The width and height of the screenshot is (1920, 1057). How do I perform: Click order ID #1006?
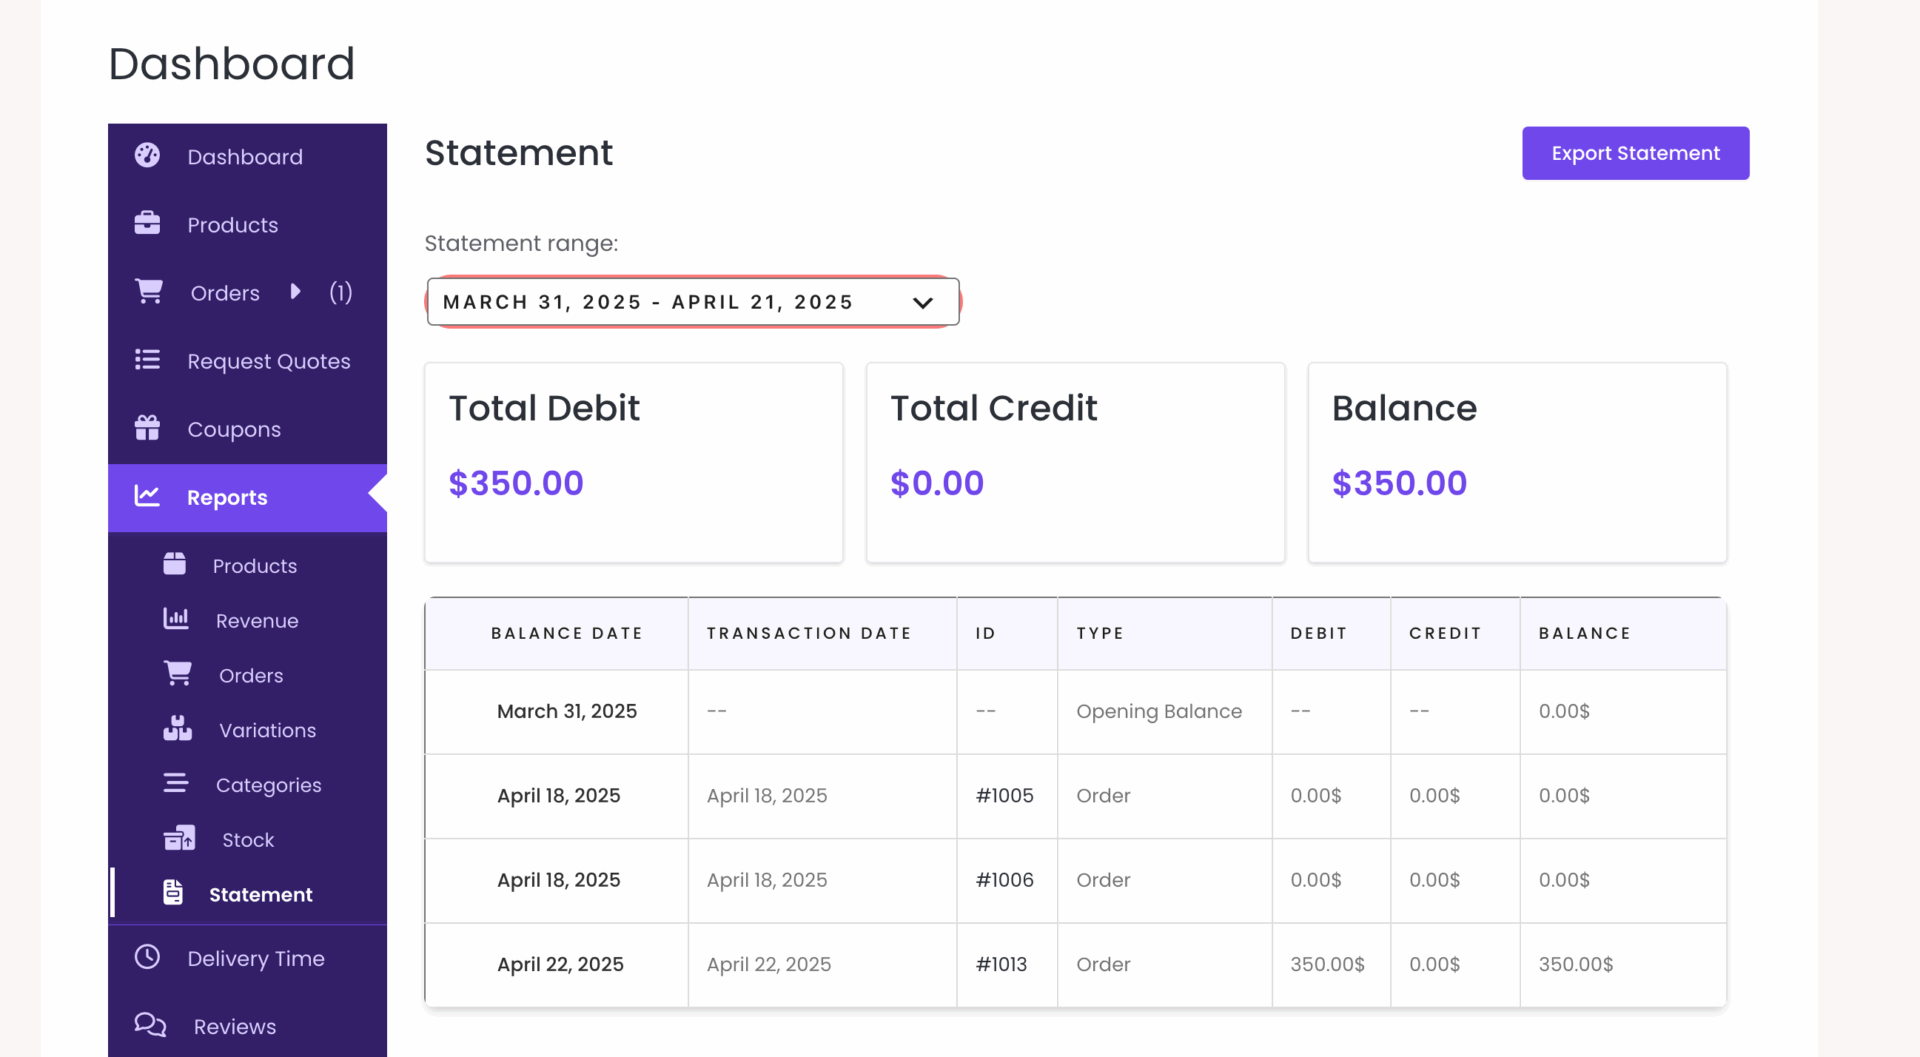(x=1005, y=880)
